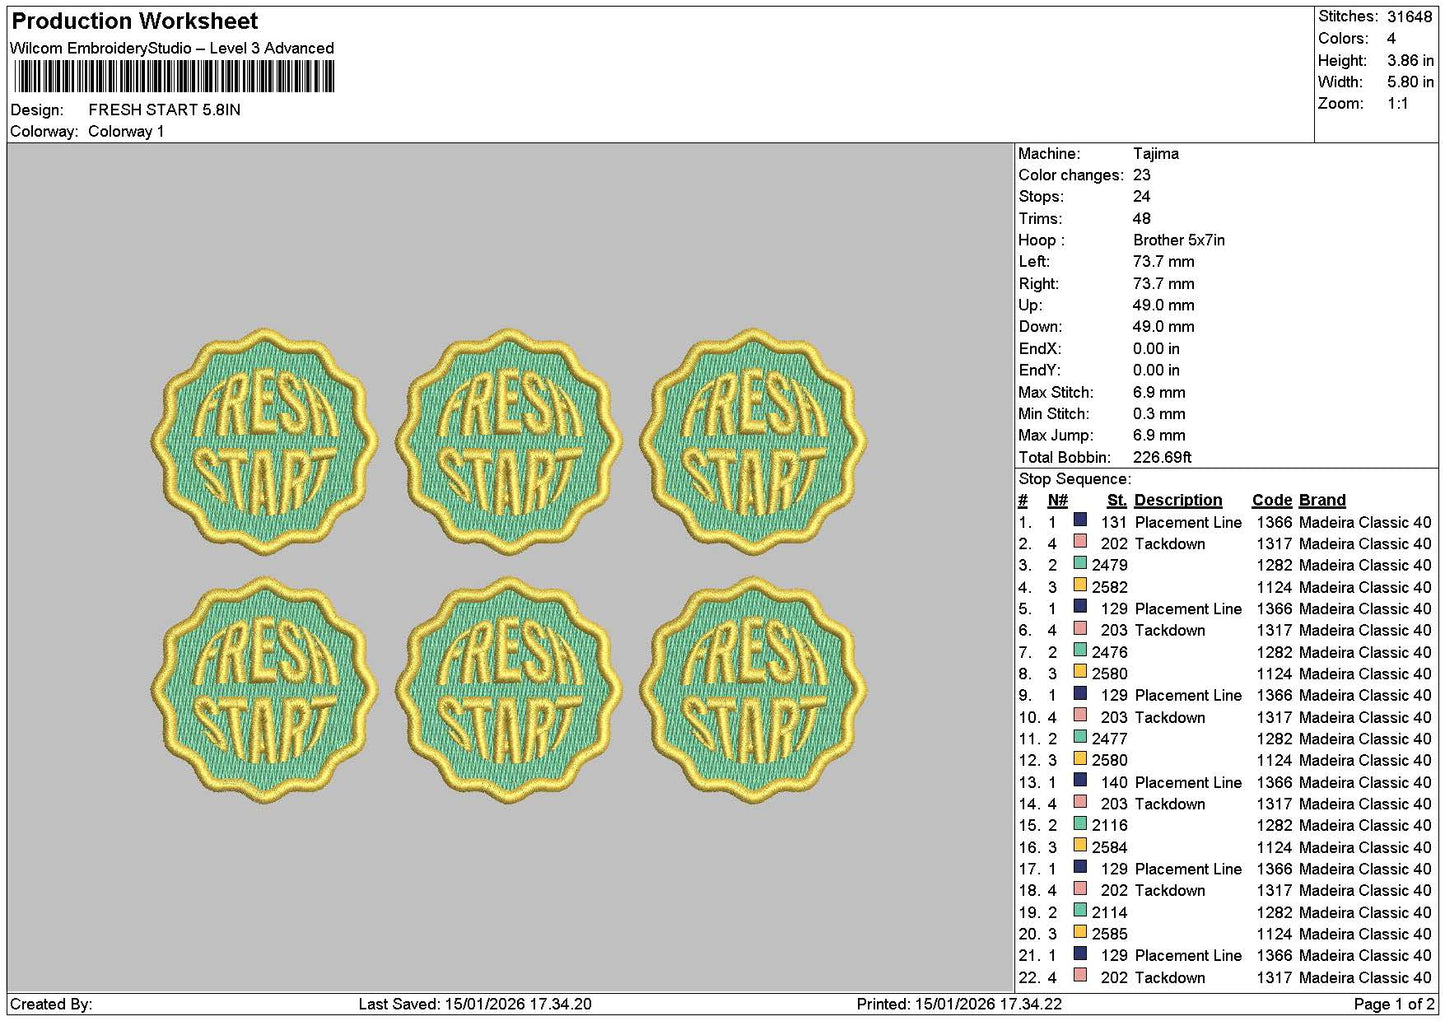
Task: Click the yellow swatch beside stitch count 2585
Action: point(1080,932)
